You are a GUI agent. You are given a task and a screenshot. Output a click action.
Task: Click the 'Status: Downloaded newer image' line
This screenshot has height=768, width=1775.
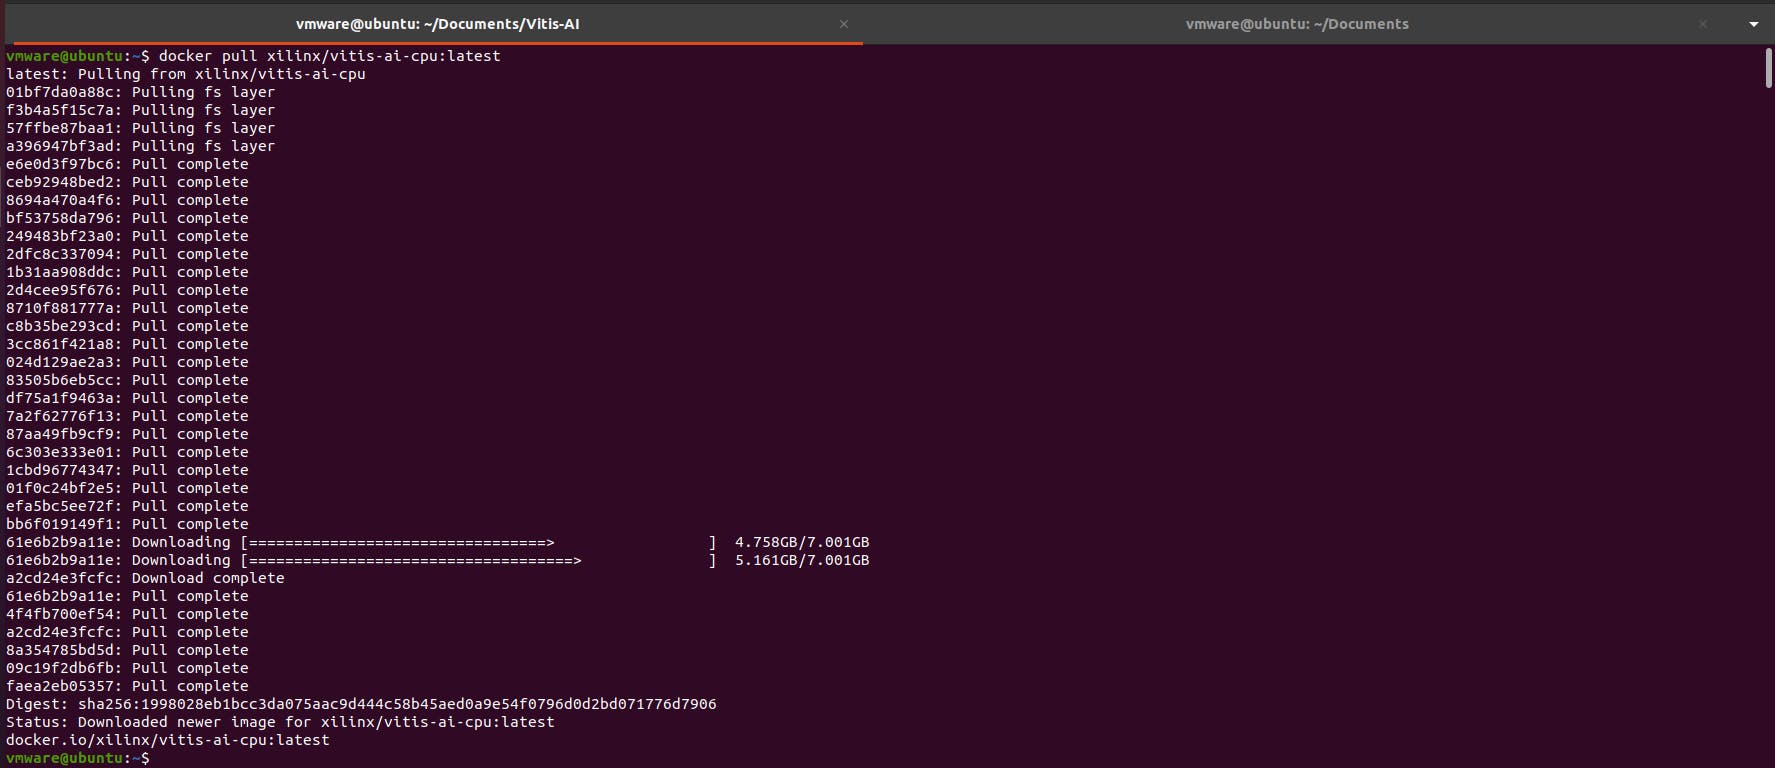pos(280,722)
